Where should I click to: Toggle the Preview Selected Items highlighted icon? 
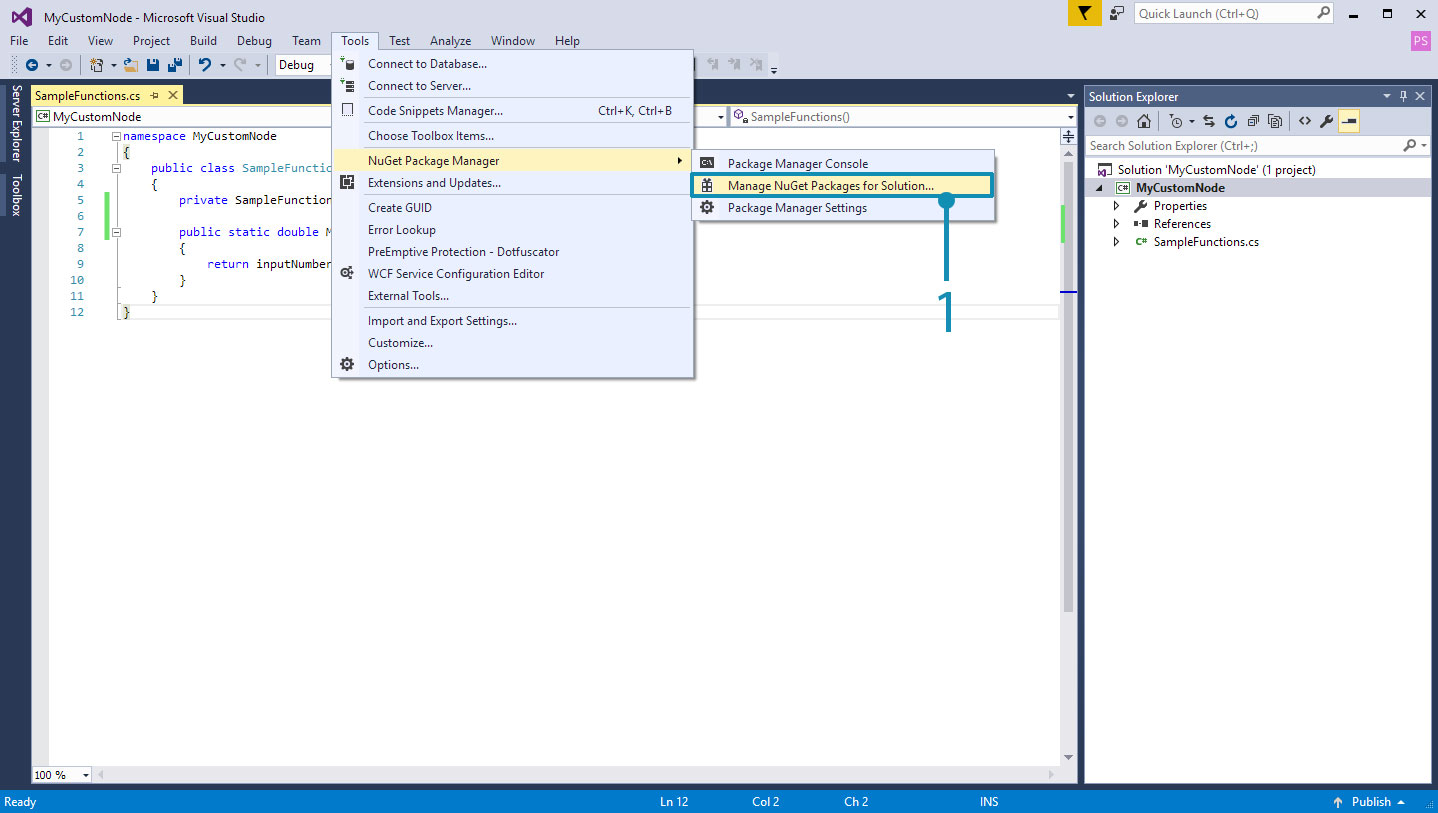tap(1349, 121)
